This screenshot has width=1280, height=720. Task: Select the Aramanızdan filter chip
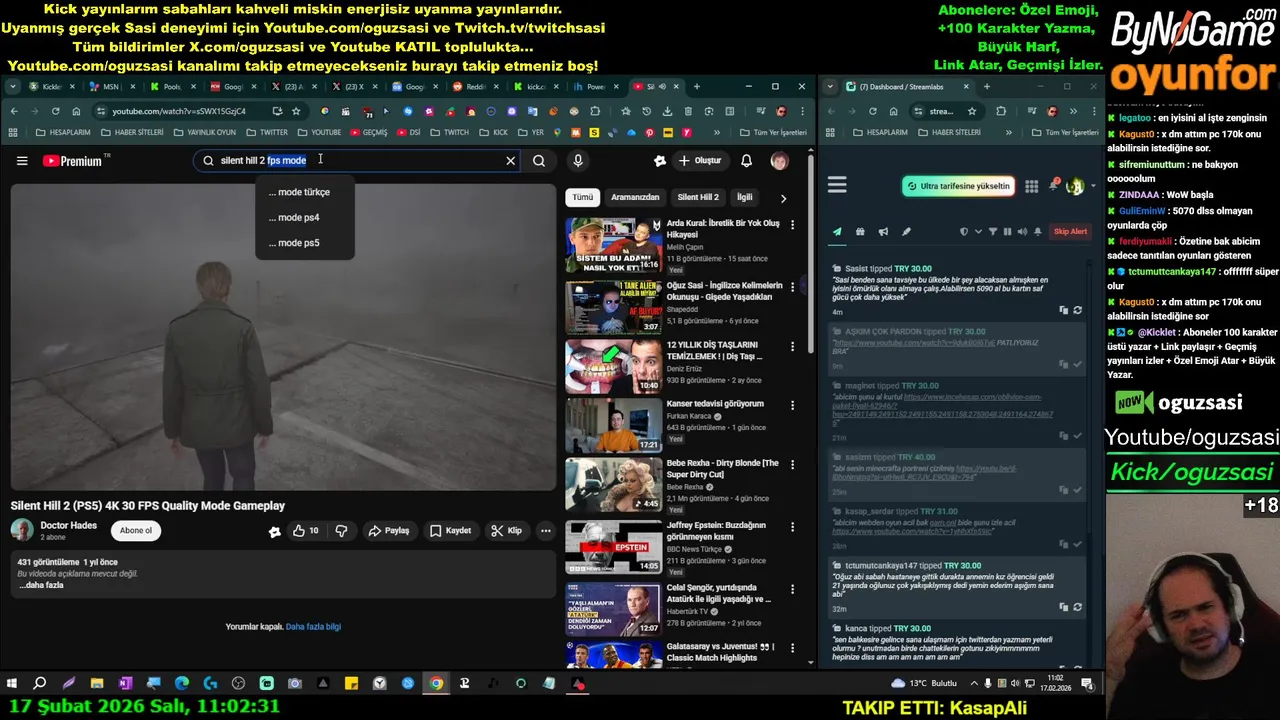[635, 197]
